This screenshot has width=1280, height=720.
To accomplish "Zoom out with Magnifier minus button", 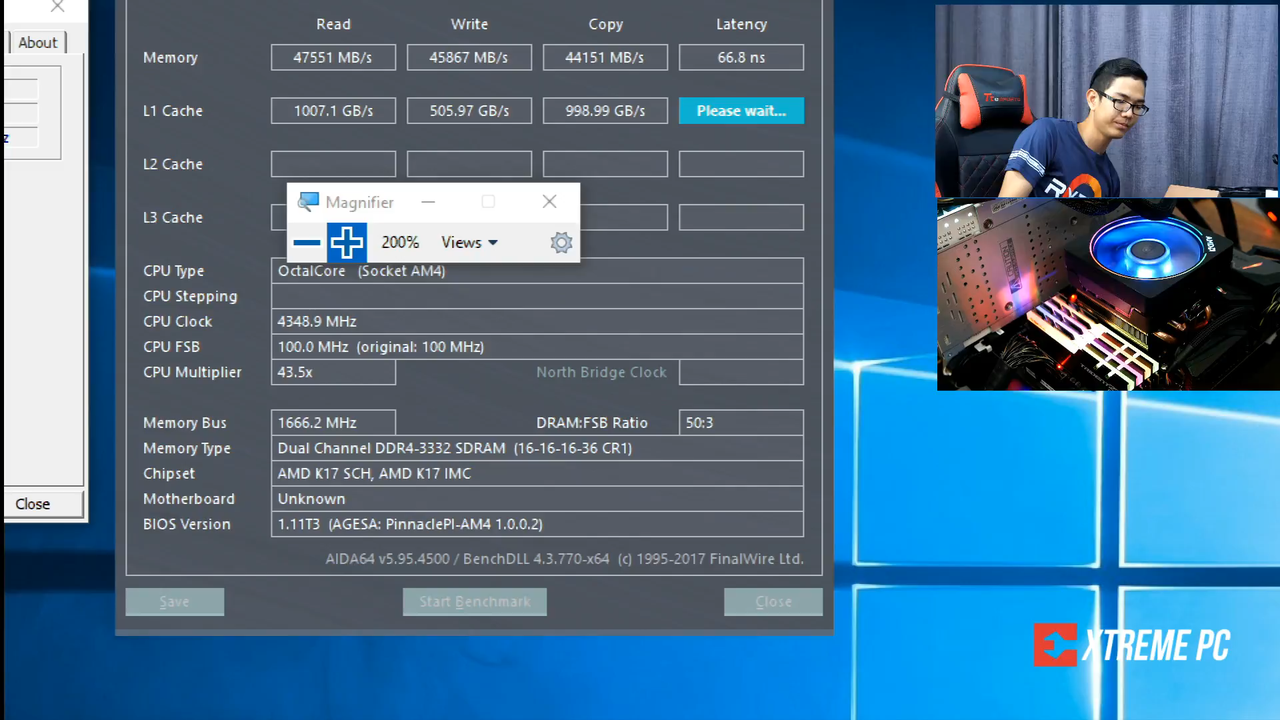I will tap(307, 242).
